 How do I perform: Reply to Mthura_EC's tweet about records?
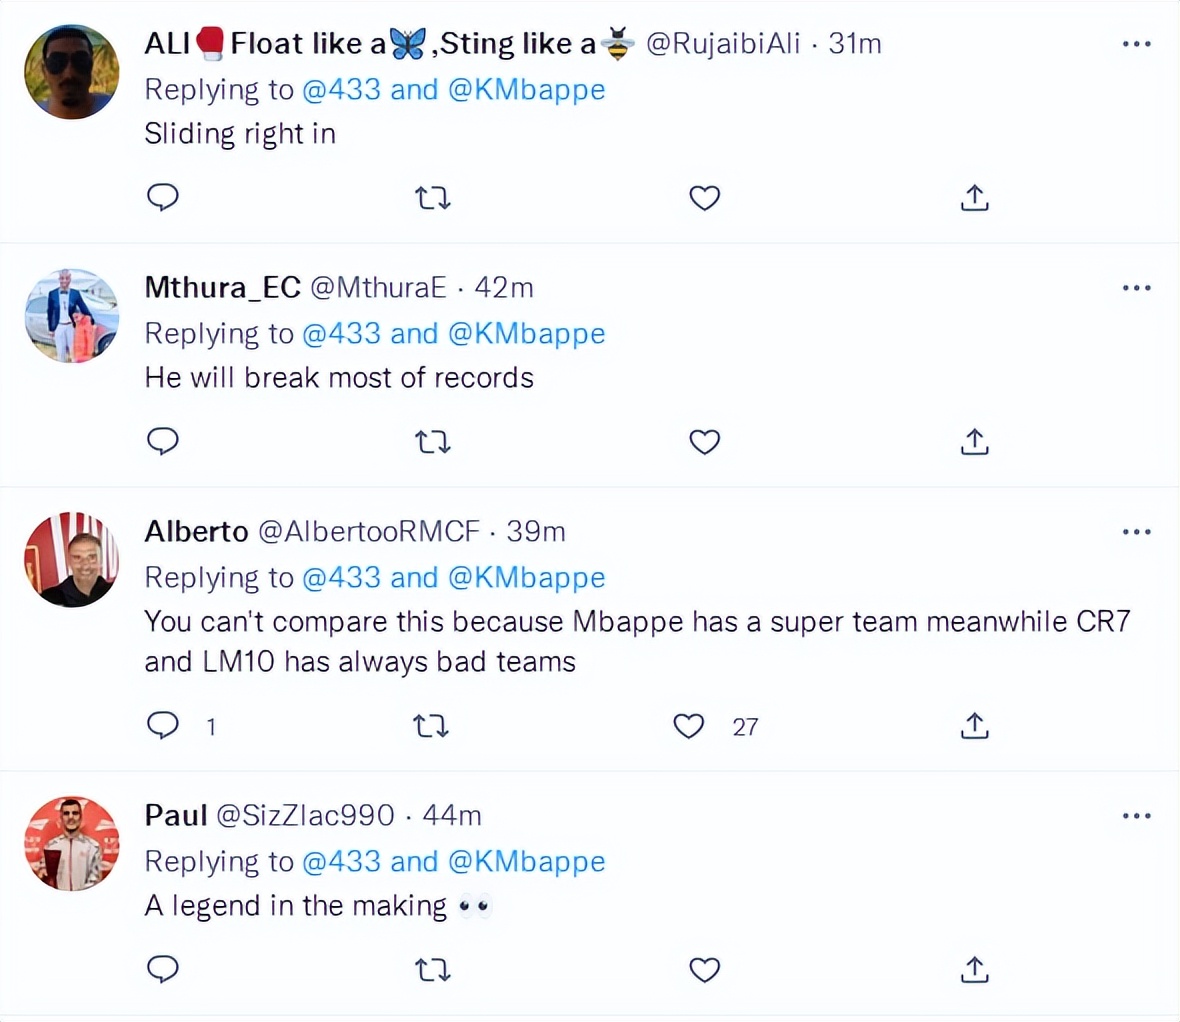click(x=163, y=441)
